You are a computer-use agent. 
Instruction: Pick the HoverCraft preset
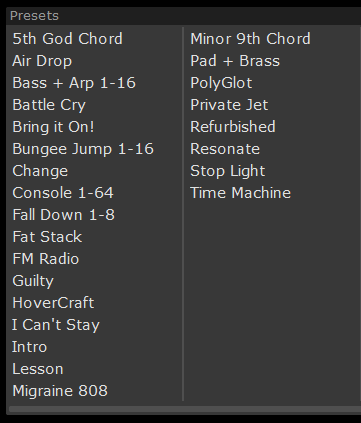click(x=53, y=303)
